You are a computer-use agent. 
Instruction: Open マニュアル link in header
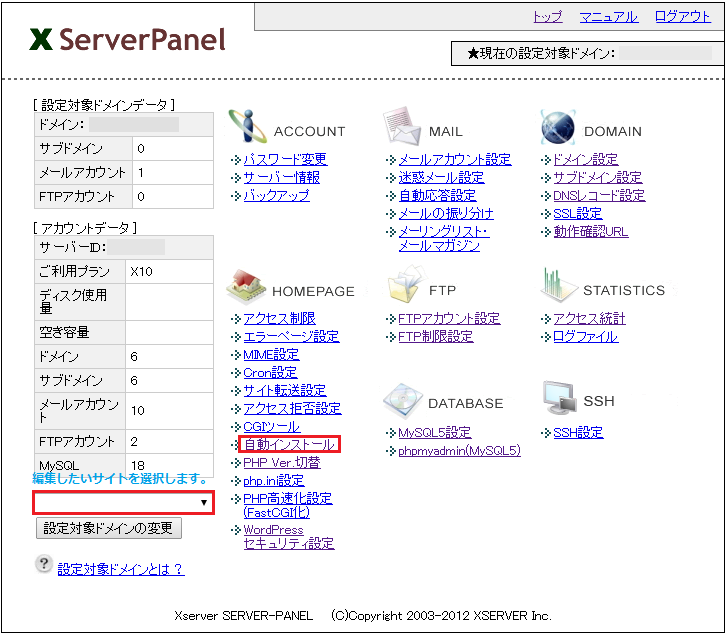[x=609, y=17]
